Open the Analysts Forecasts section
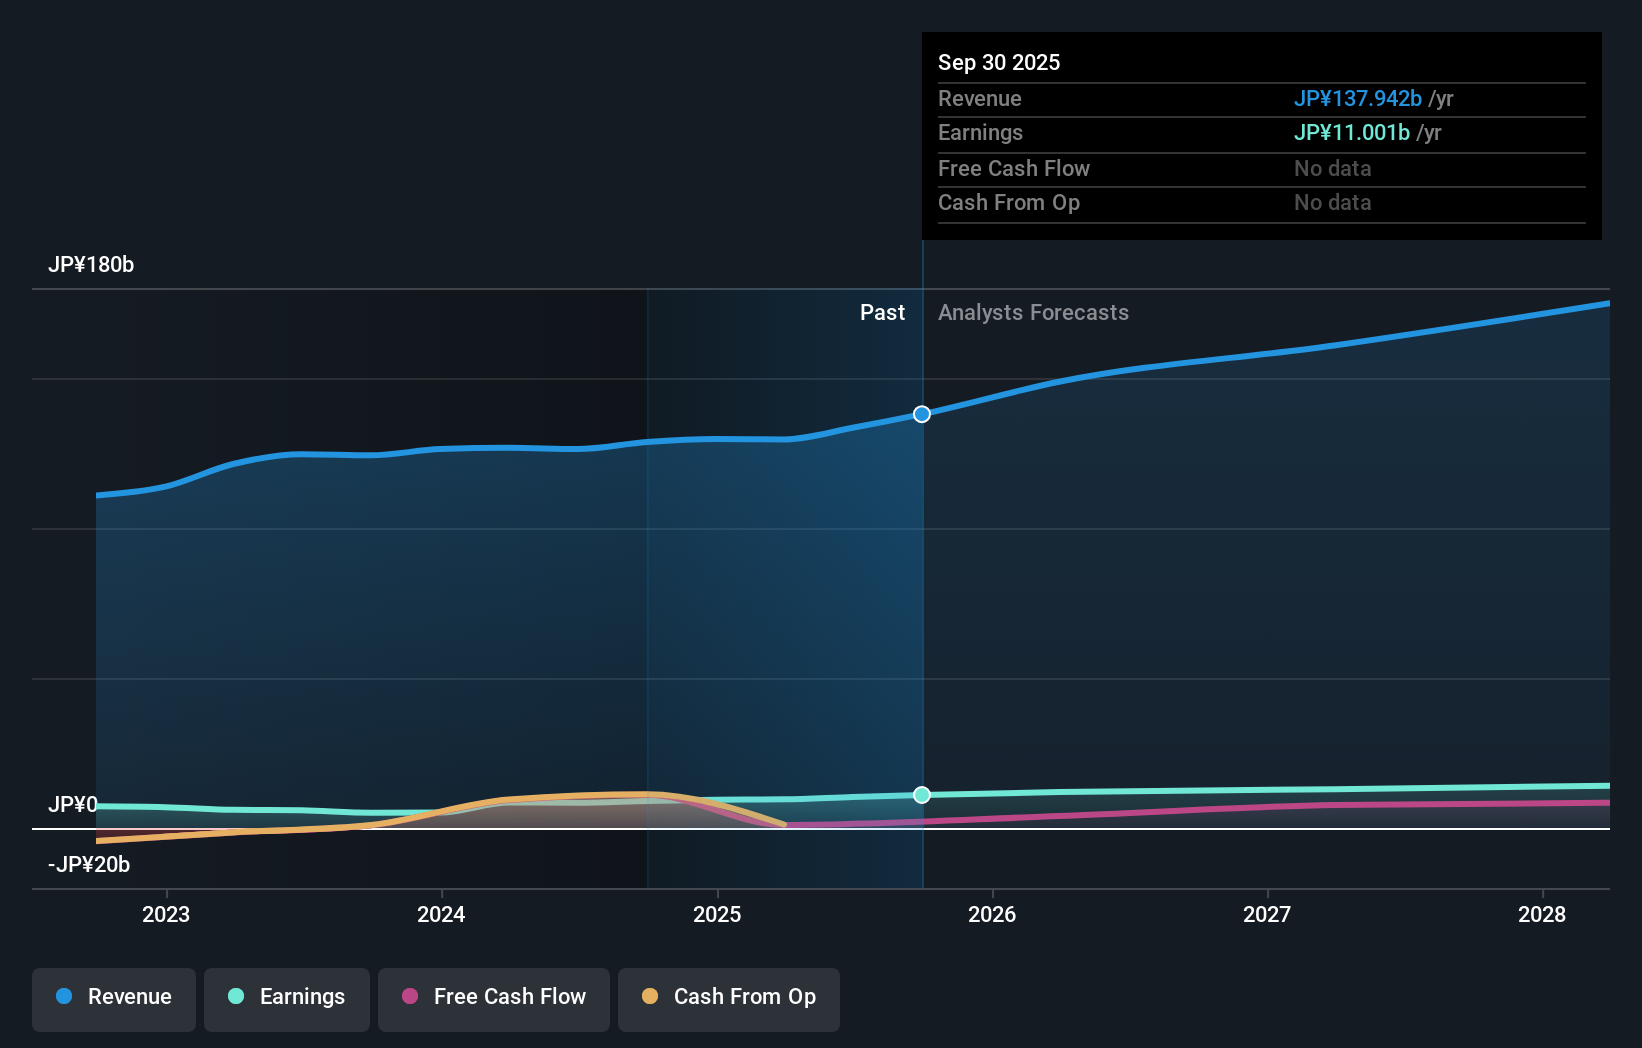 pyautogui.click(x=1034, y=312)
